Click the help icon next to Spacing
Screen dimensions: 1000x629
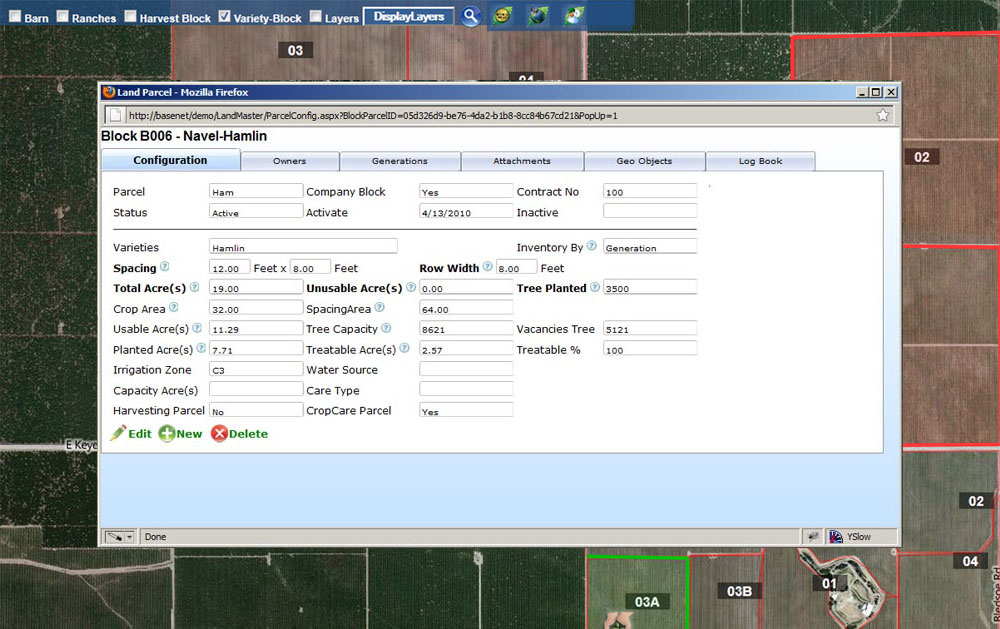[164, 267]
